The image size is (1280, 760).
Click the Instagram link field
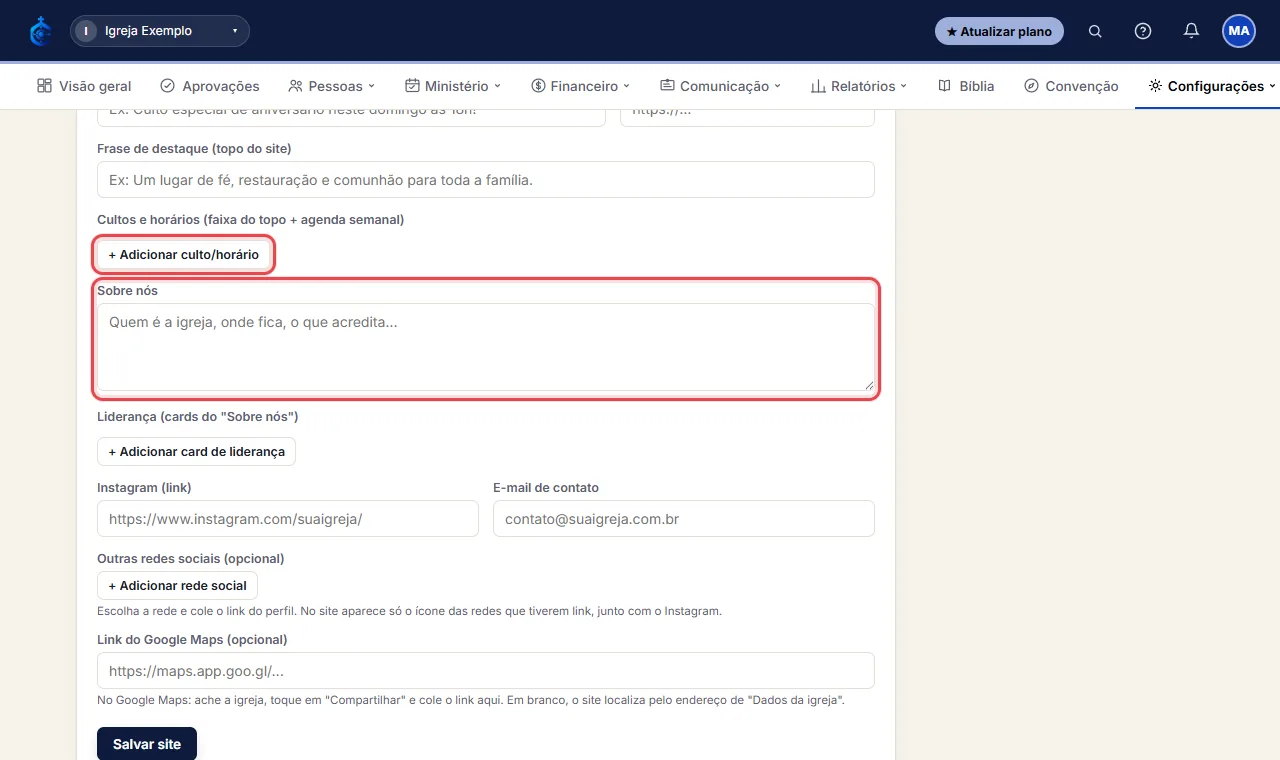tap(288, 519)
